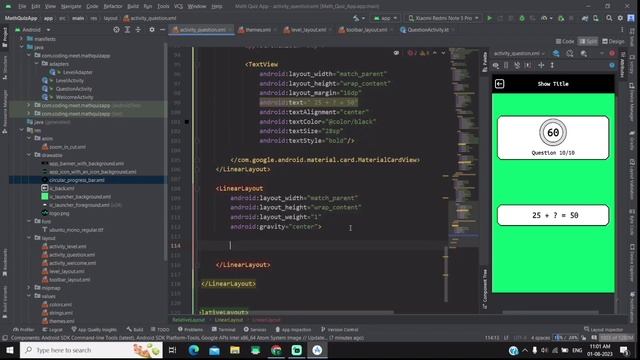Open the Build menu
Screen dimensions: 640x360
click(133, 7)
